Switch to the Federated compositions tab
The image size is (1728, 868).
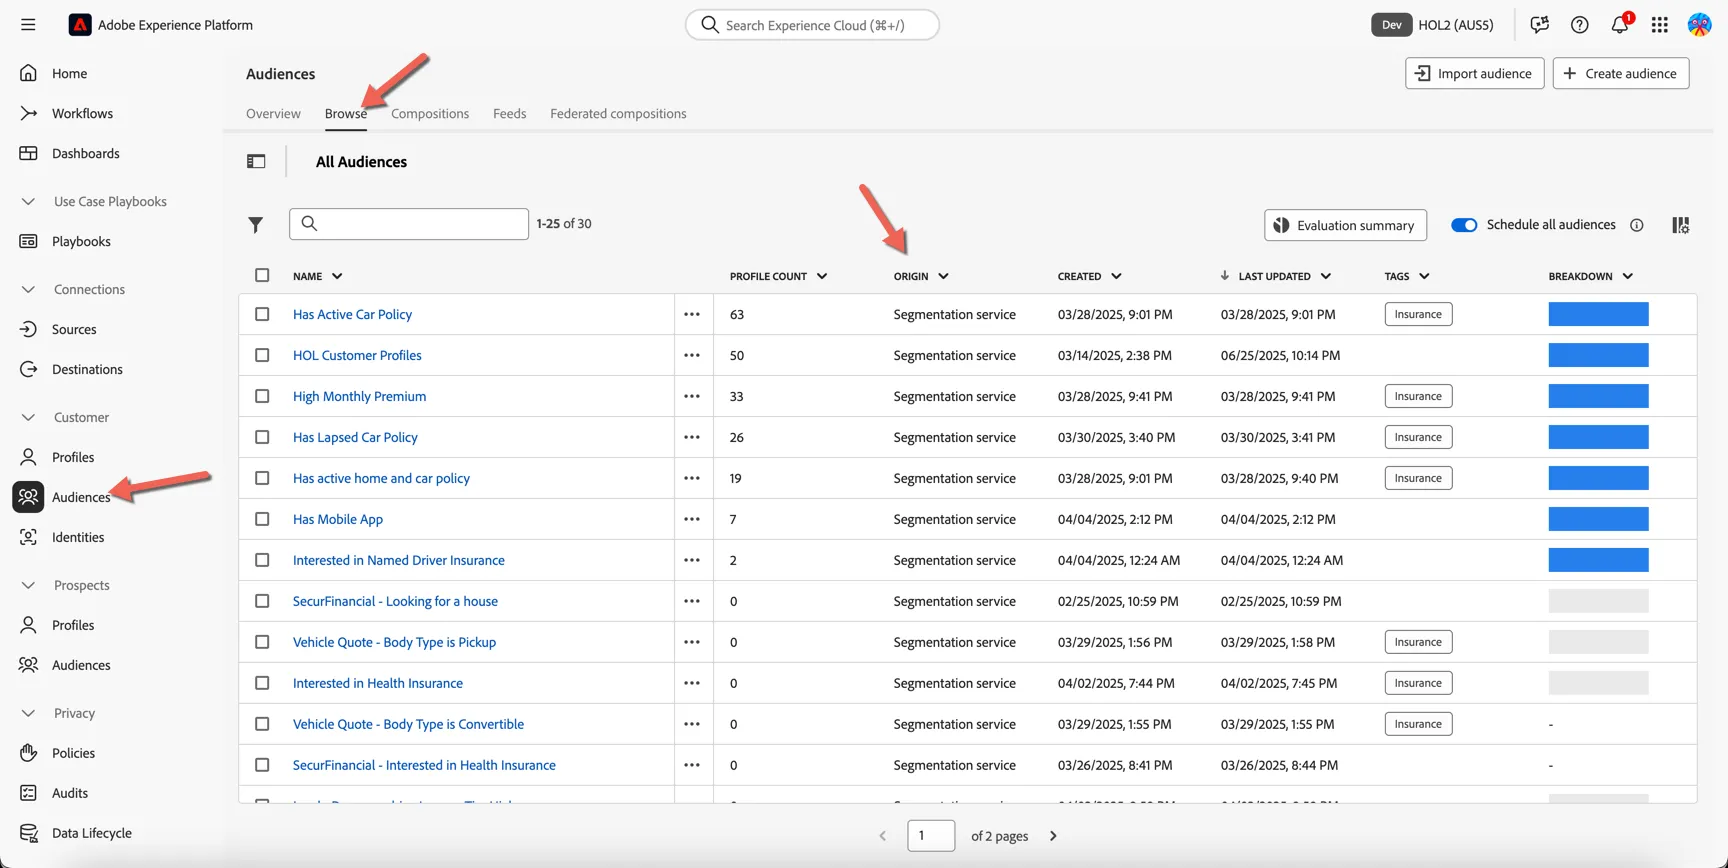(x=618, y=113)
